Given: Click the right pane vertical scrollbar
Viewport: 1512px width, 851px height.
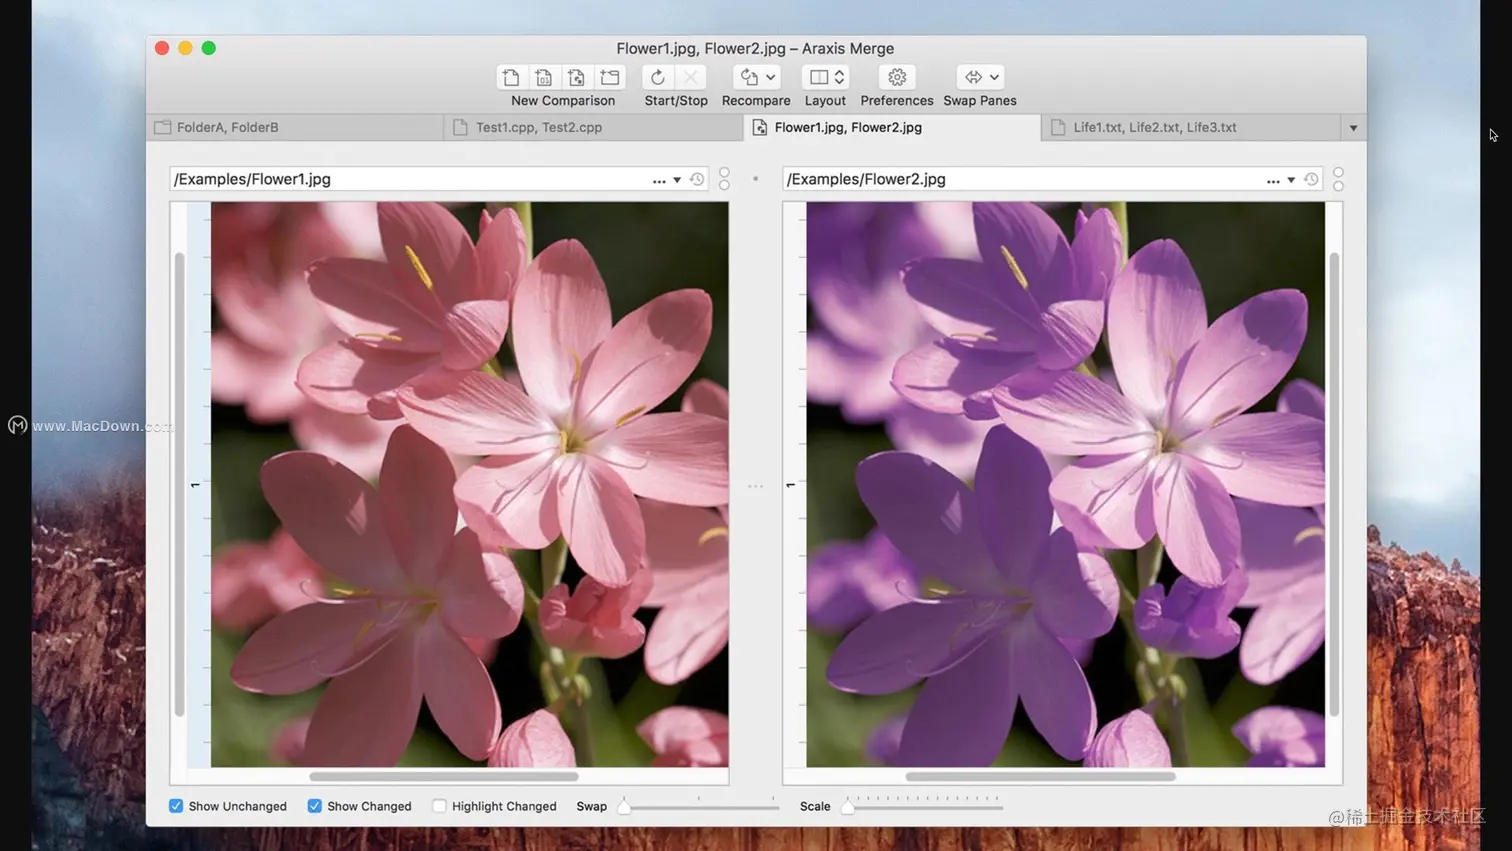Looking at the screenshot, I should point(1334,484).
